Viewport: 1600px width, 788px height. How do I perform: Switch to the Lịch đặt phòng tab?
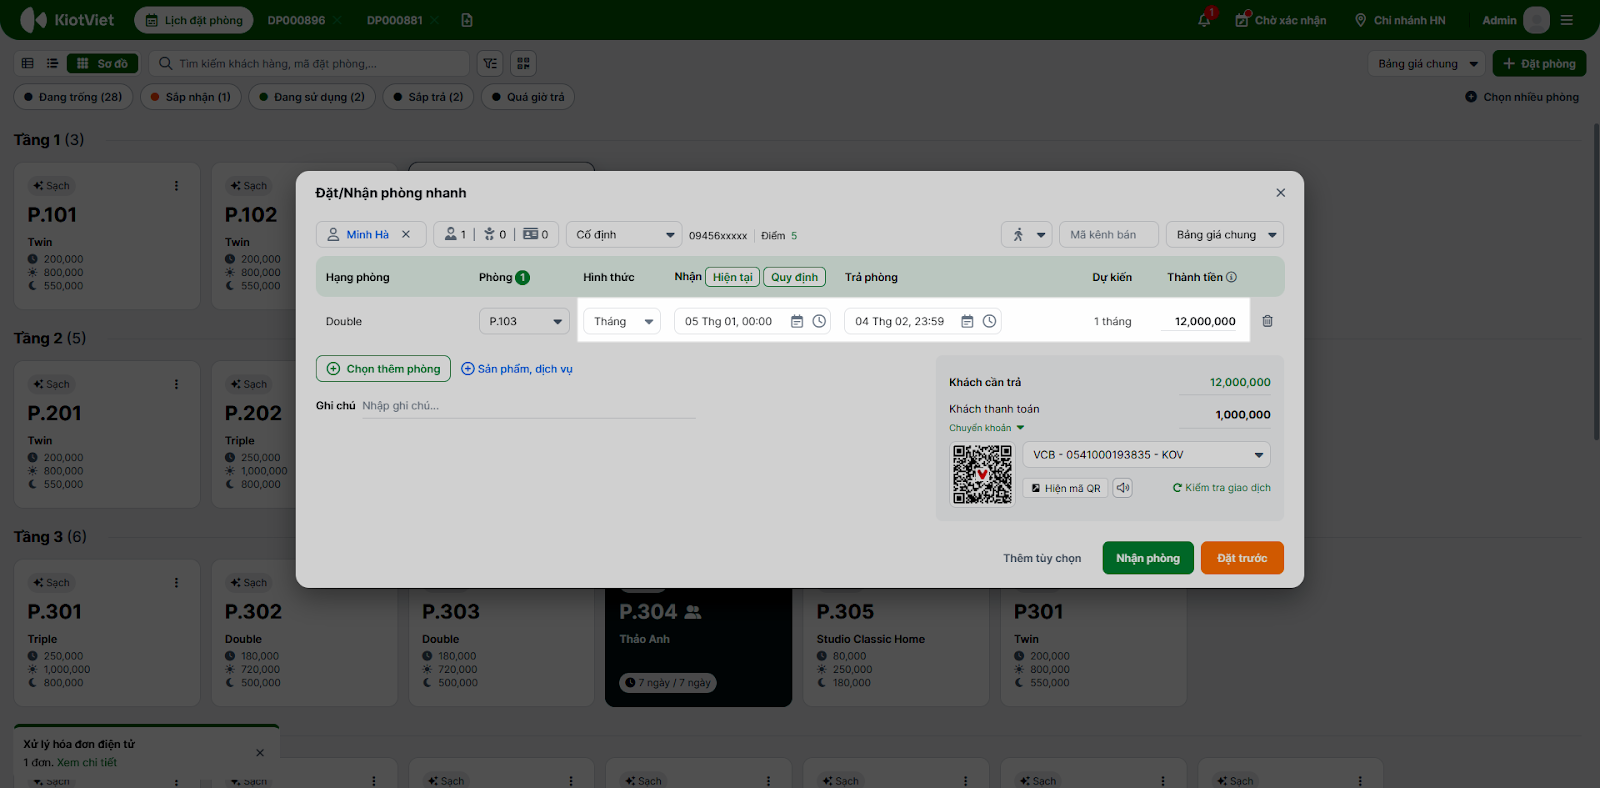coord(194,20)
